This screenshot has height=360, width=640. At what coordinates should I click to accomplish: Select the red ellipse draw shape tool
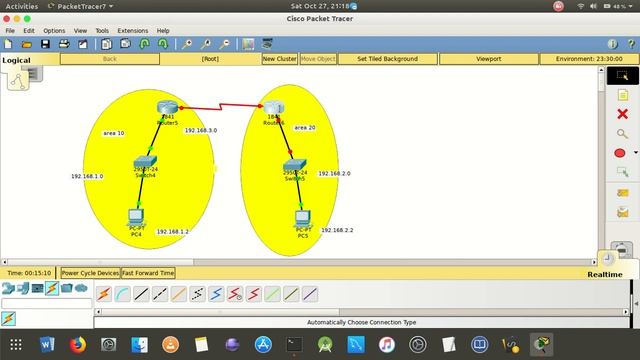(x=620, y=153)
